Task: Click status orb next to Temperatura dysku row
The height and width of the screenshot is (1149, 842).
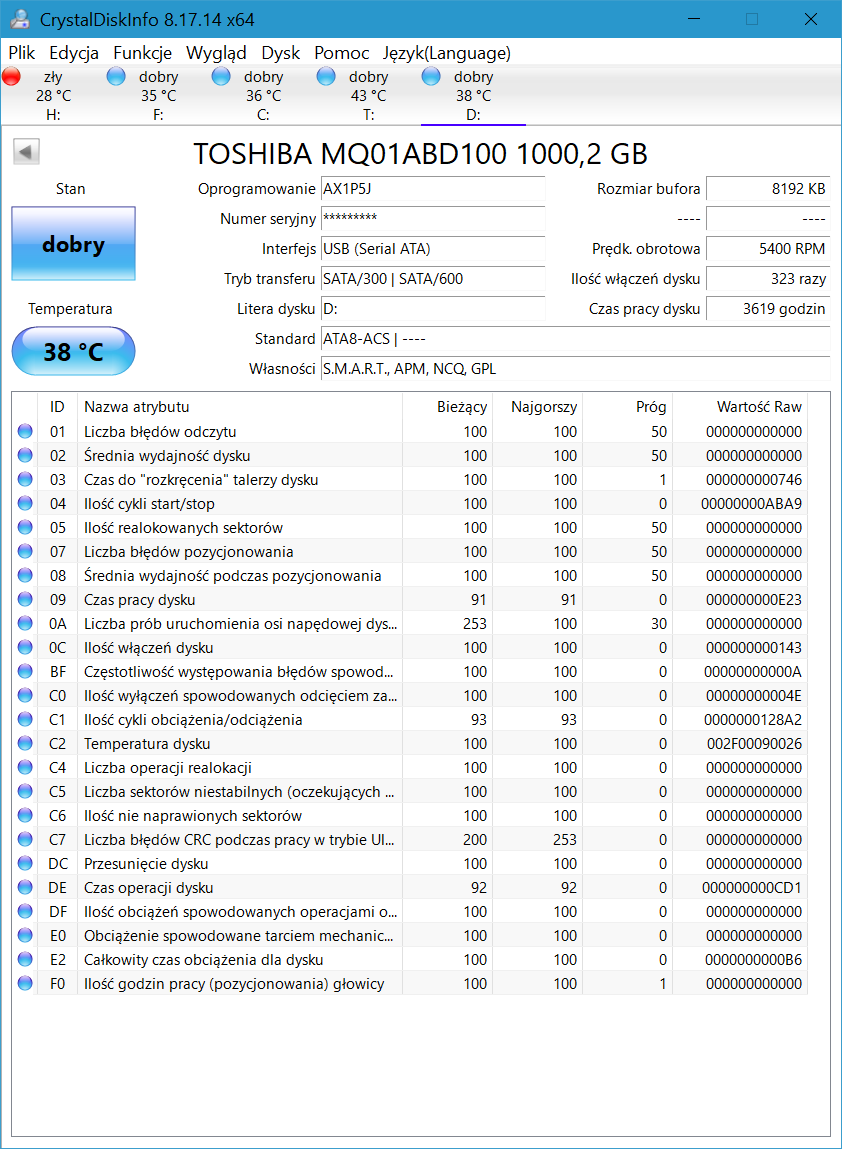Action: pos(25,744)
